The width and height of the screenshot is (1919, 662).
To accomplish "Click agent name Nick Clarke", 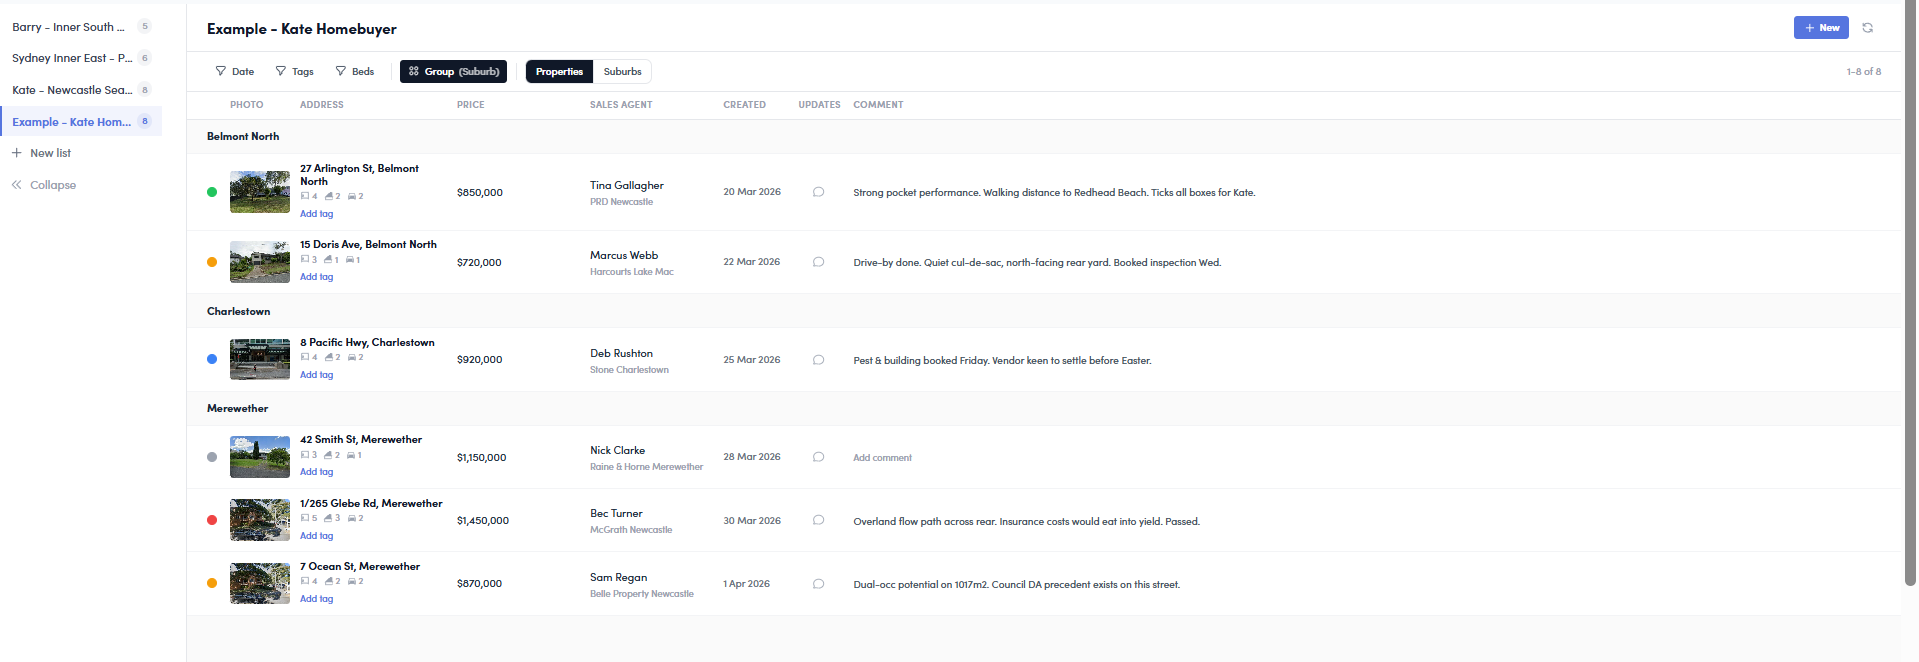I will click(x=617, y=450).
